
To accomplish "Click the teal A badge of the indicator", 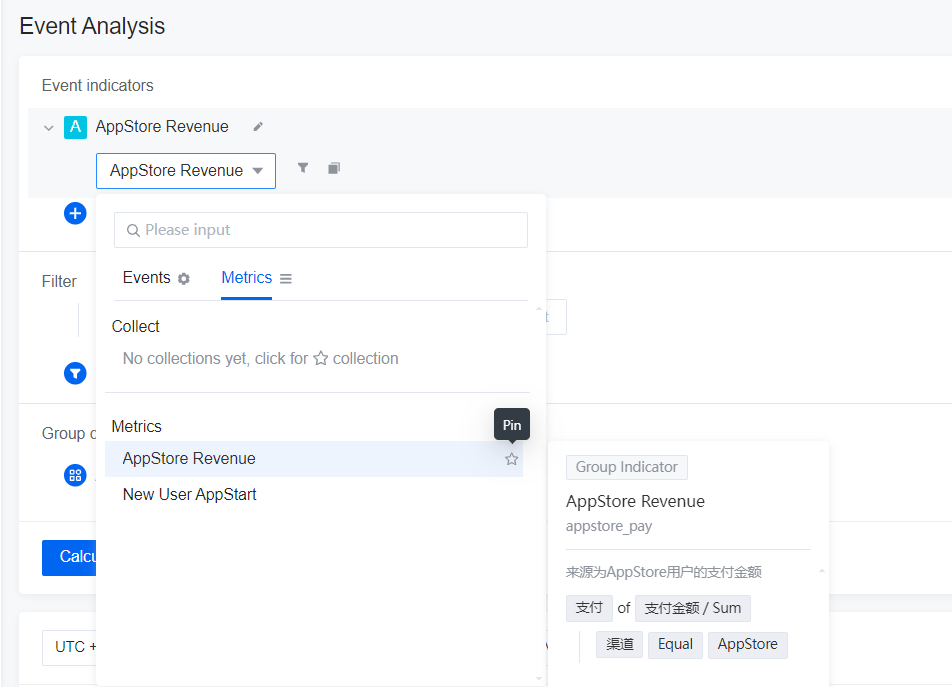I will [75, 127].
